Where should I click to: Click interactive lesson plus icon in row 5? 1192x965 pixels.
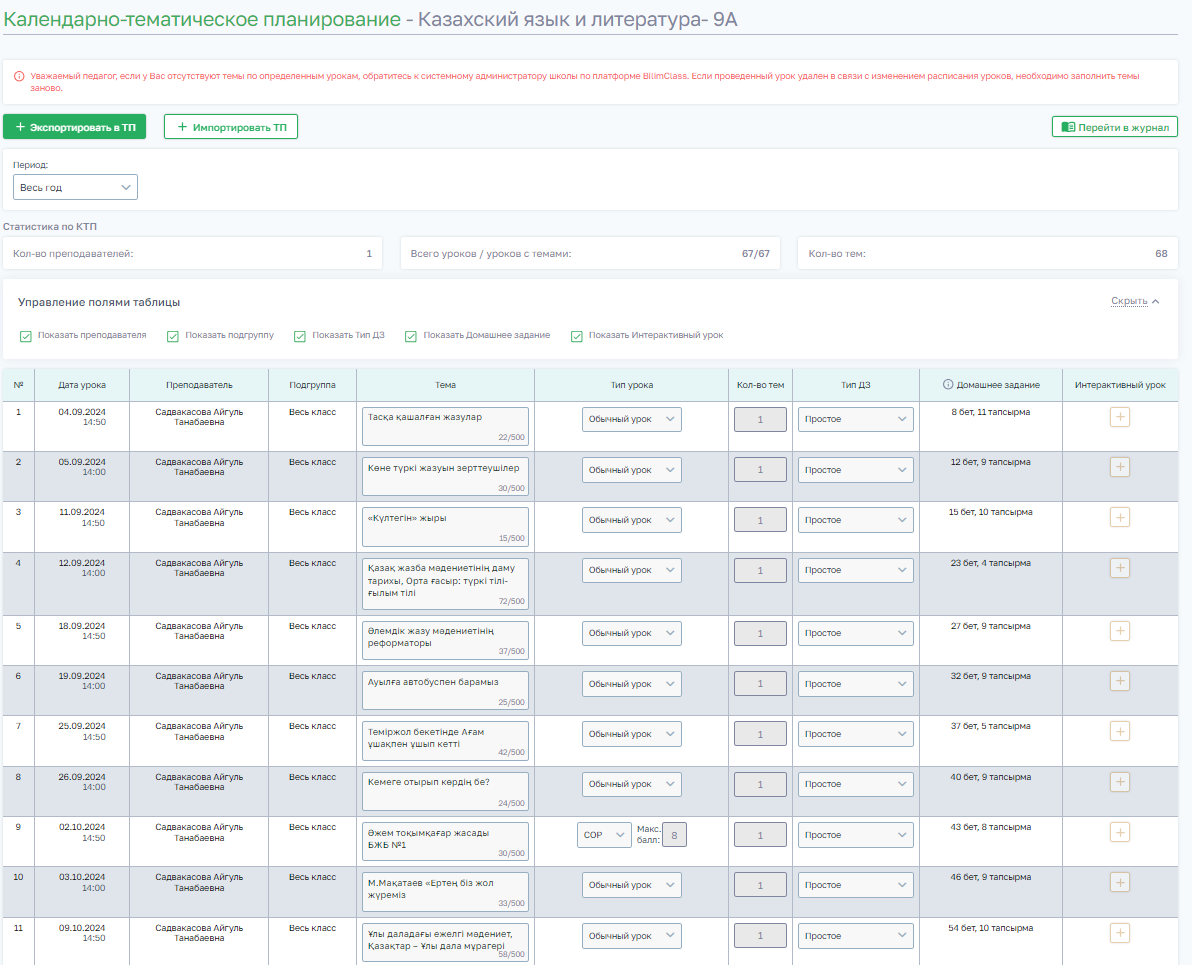(1120, 631)
